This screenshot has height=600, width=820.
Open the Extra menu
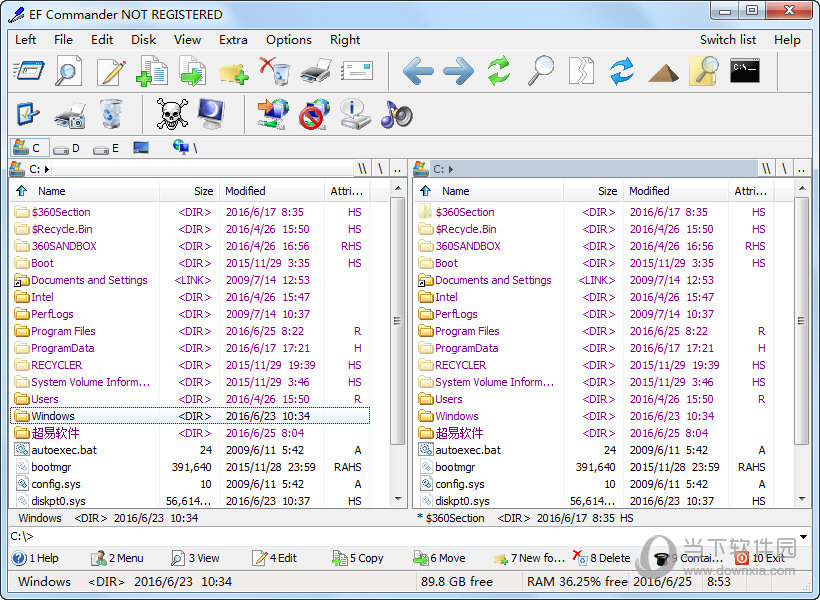point(233,40)
